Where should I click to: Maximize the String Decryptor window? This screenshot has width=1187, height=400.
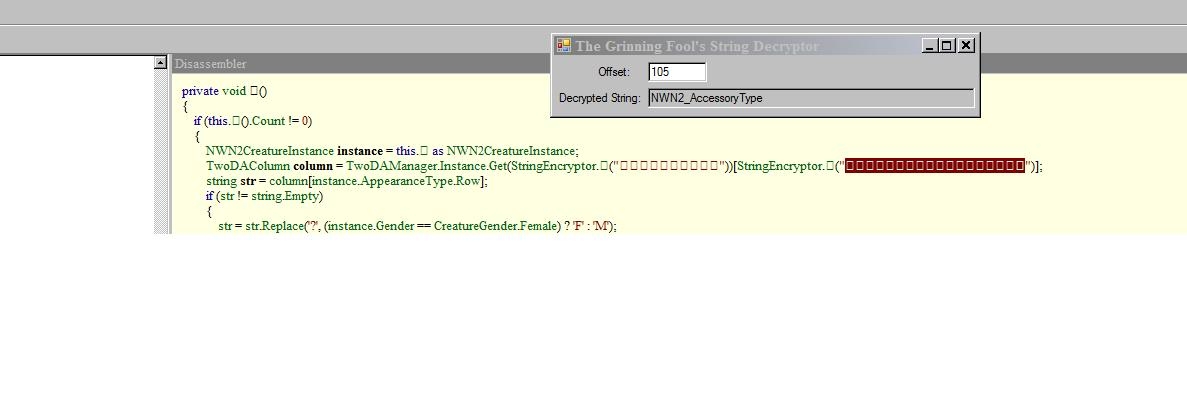[x=948, y=46]
